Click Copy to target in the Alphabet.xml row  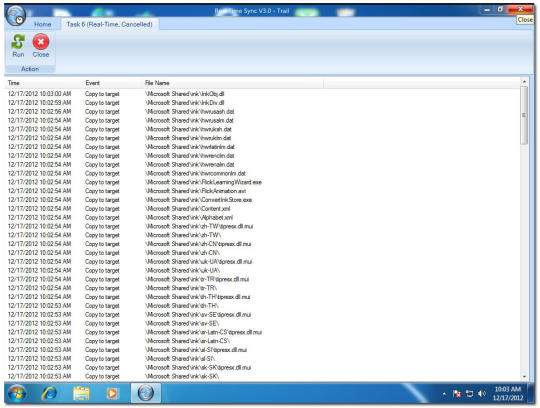(x=102, y=218)
